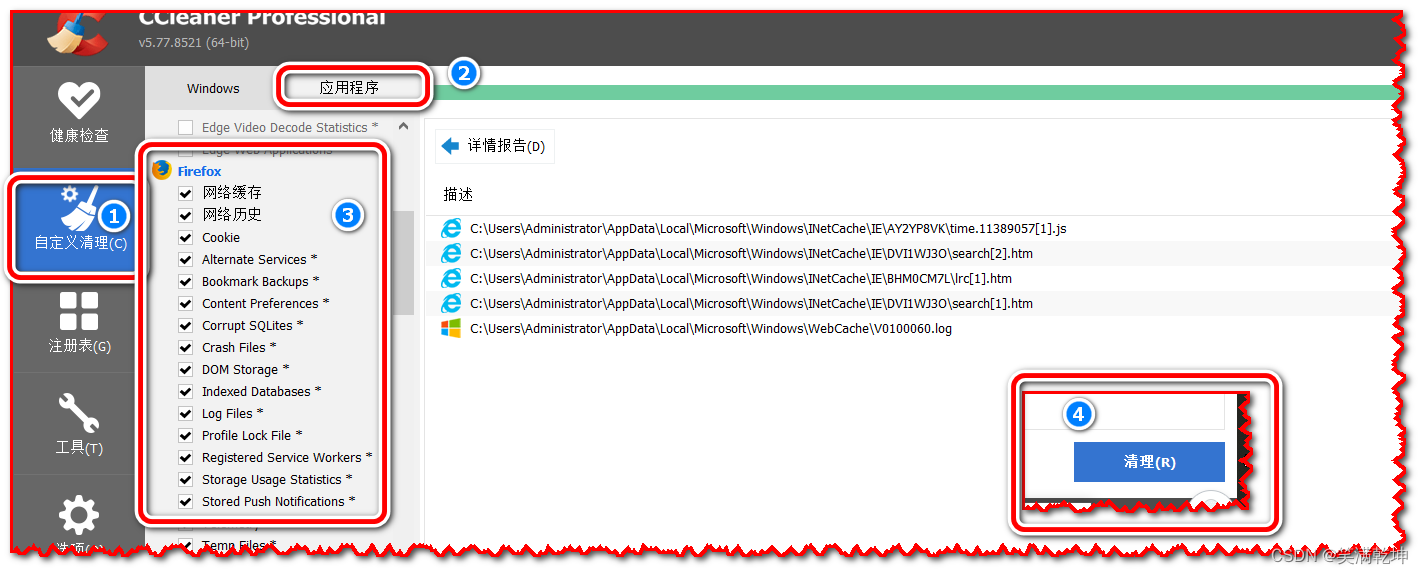Viewport: 1423px width, 574px height.
Task: Open the Health Check (健康检查) section
Action: tap(79, 113)
